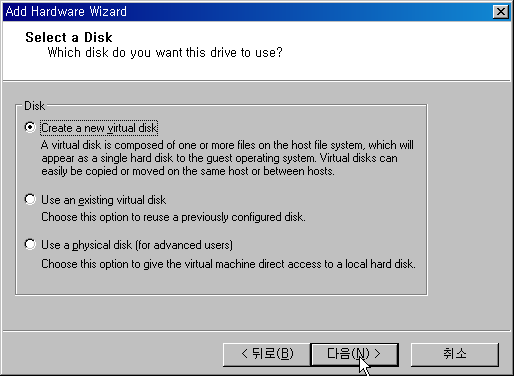Click the blank gray area above the buttons
The width and height of the screenshot is (514, 376).
coord(257,313)
